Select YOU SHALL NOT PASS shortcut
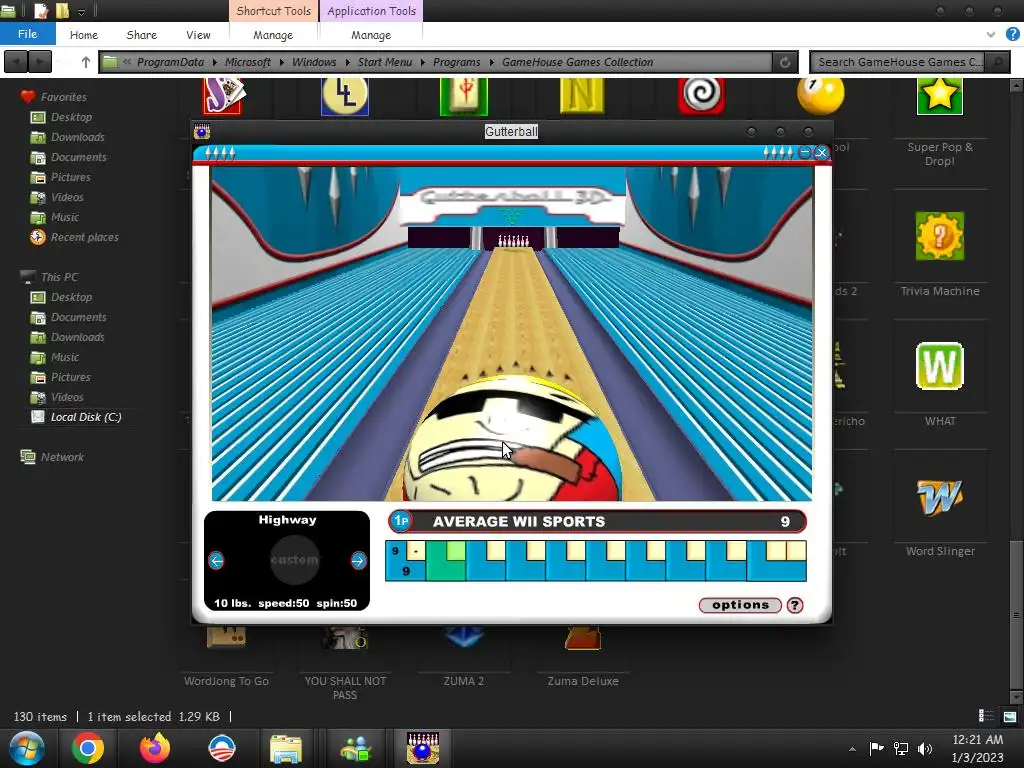The width and height of the screenshot is (1024, 768). pos(345,665)
